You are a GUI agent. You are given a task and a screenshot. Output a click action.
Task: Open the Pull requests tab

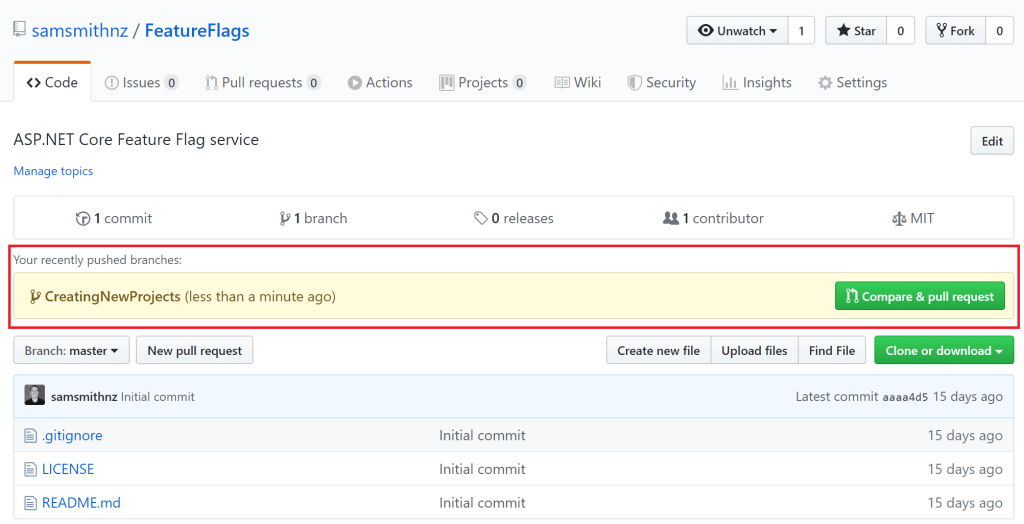(262, 83)
